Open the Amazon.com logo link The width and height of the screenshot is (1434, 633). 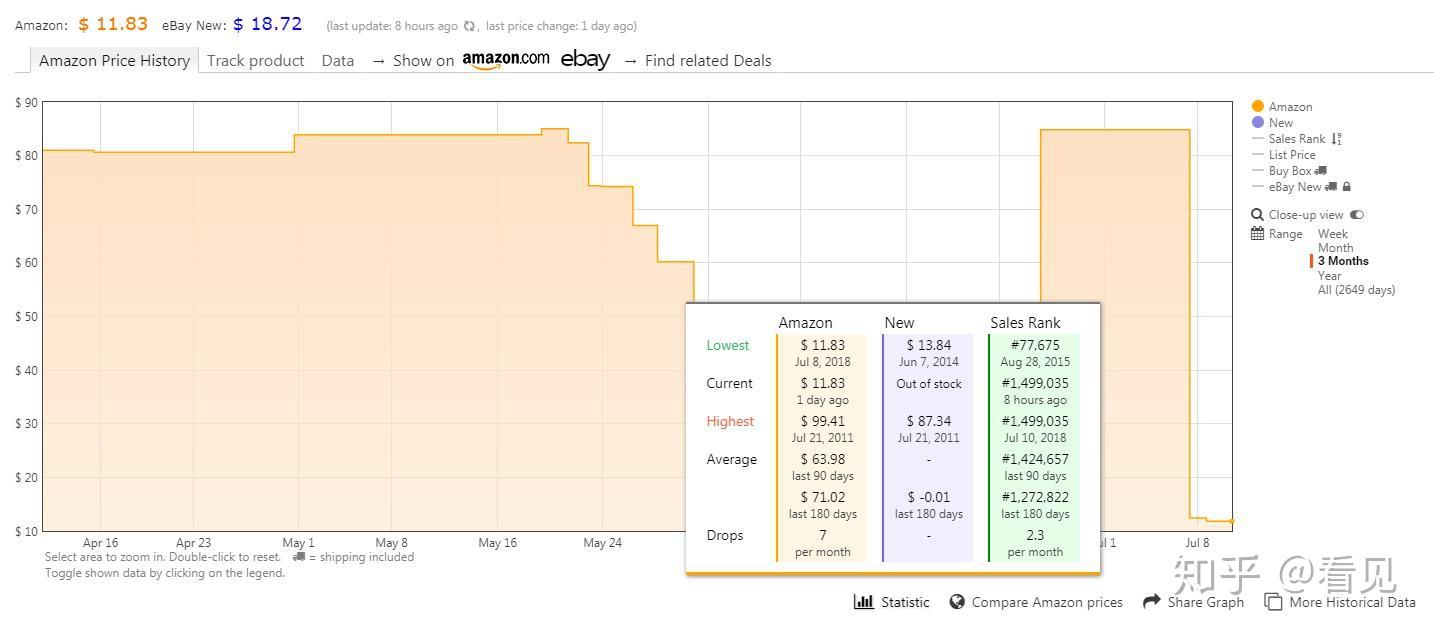506,60
